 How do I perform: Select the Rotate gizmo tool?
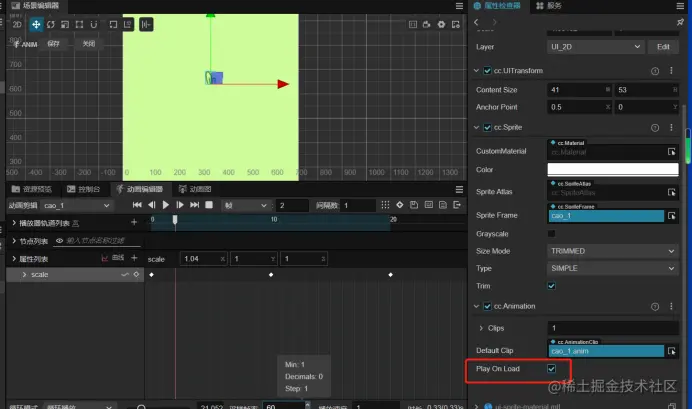(x=51, y=24)
